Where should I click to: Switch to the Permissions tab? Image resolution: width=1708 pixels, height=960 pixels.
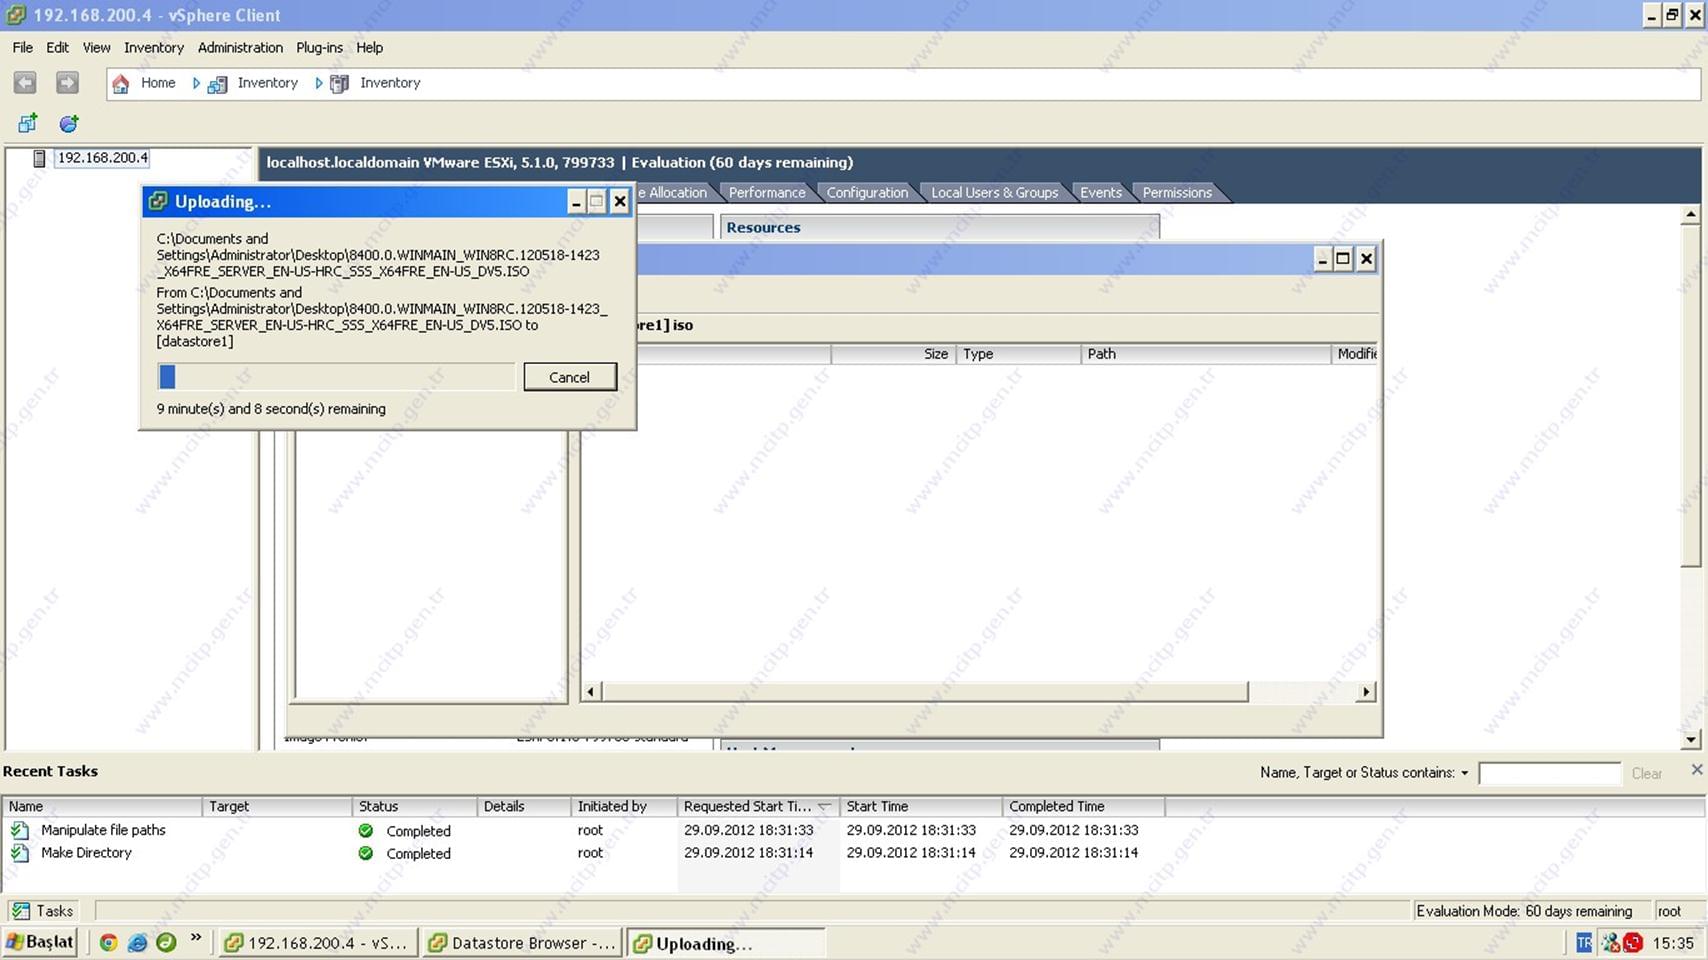pyautogui.click(x=1177, y=192)
